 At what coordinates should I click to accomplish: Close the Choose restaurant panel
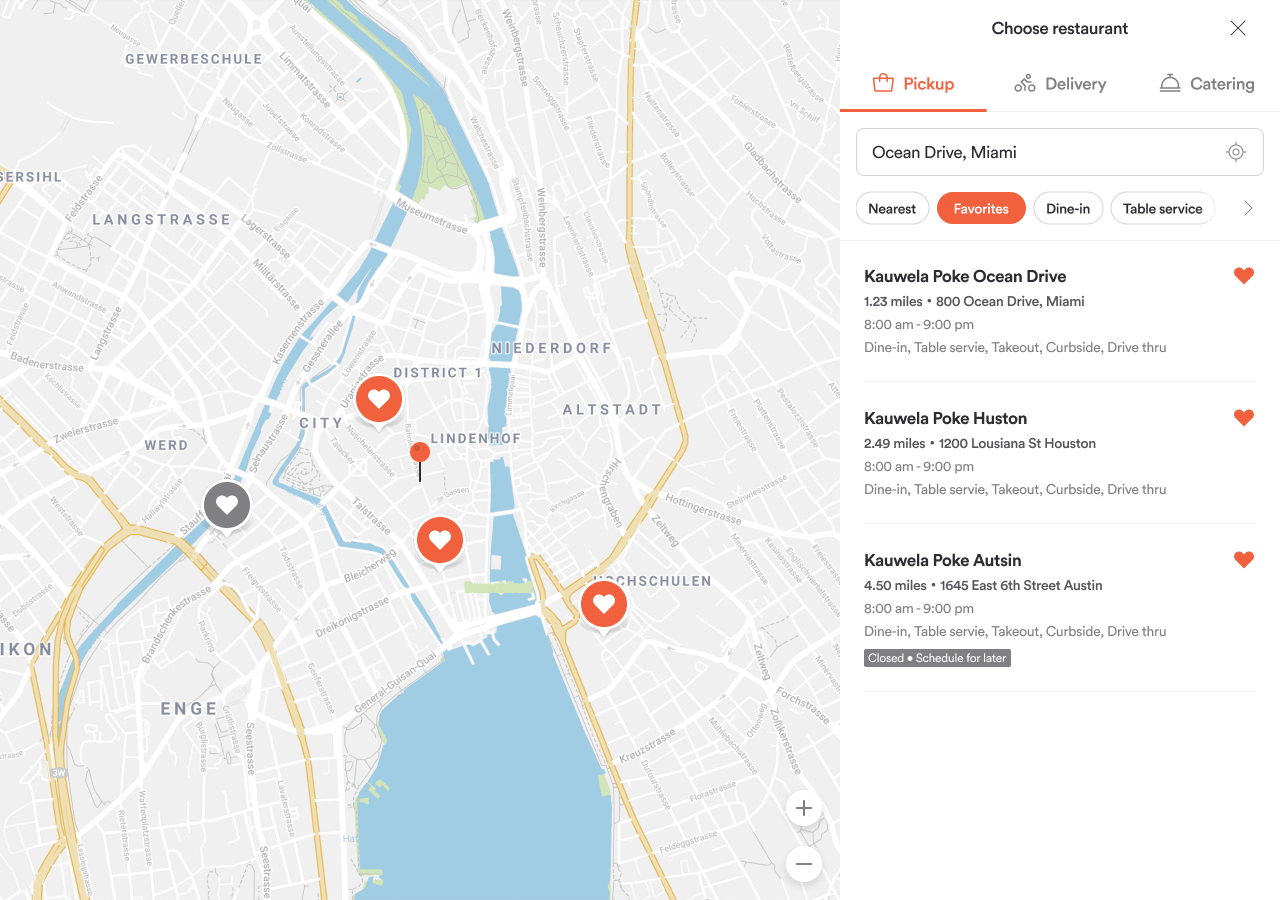(x=1238, y=28)
